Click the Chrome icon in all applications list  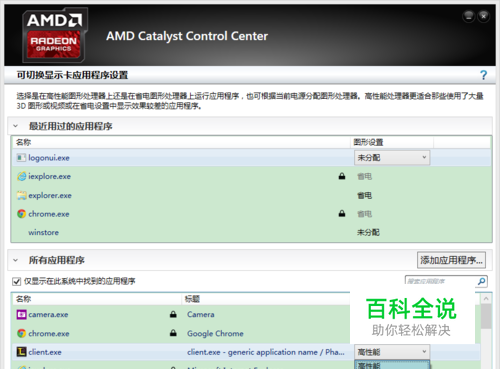(21, 333)
